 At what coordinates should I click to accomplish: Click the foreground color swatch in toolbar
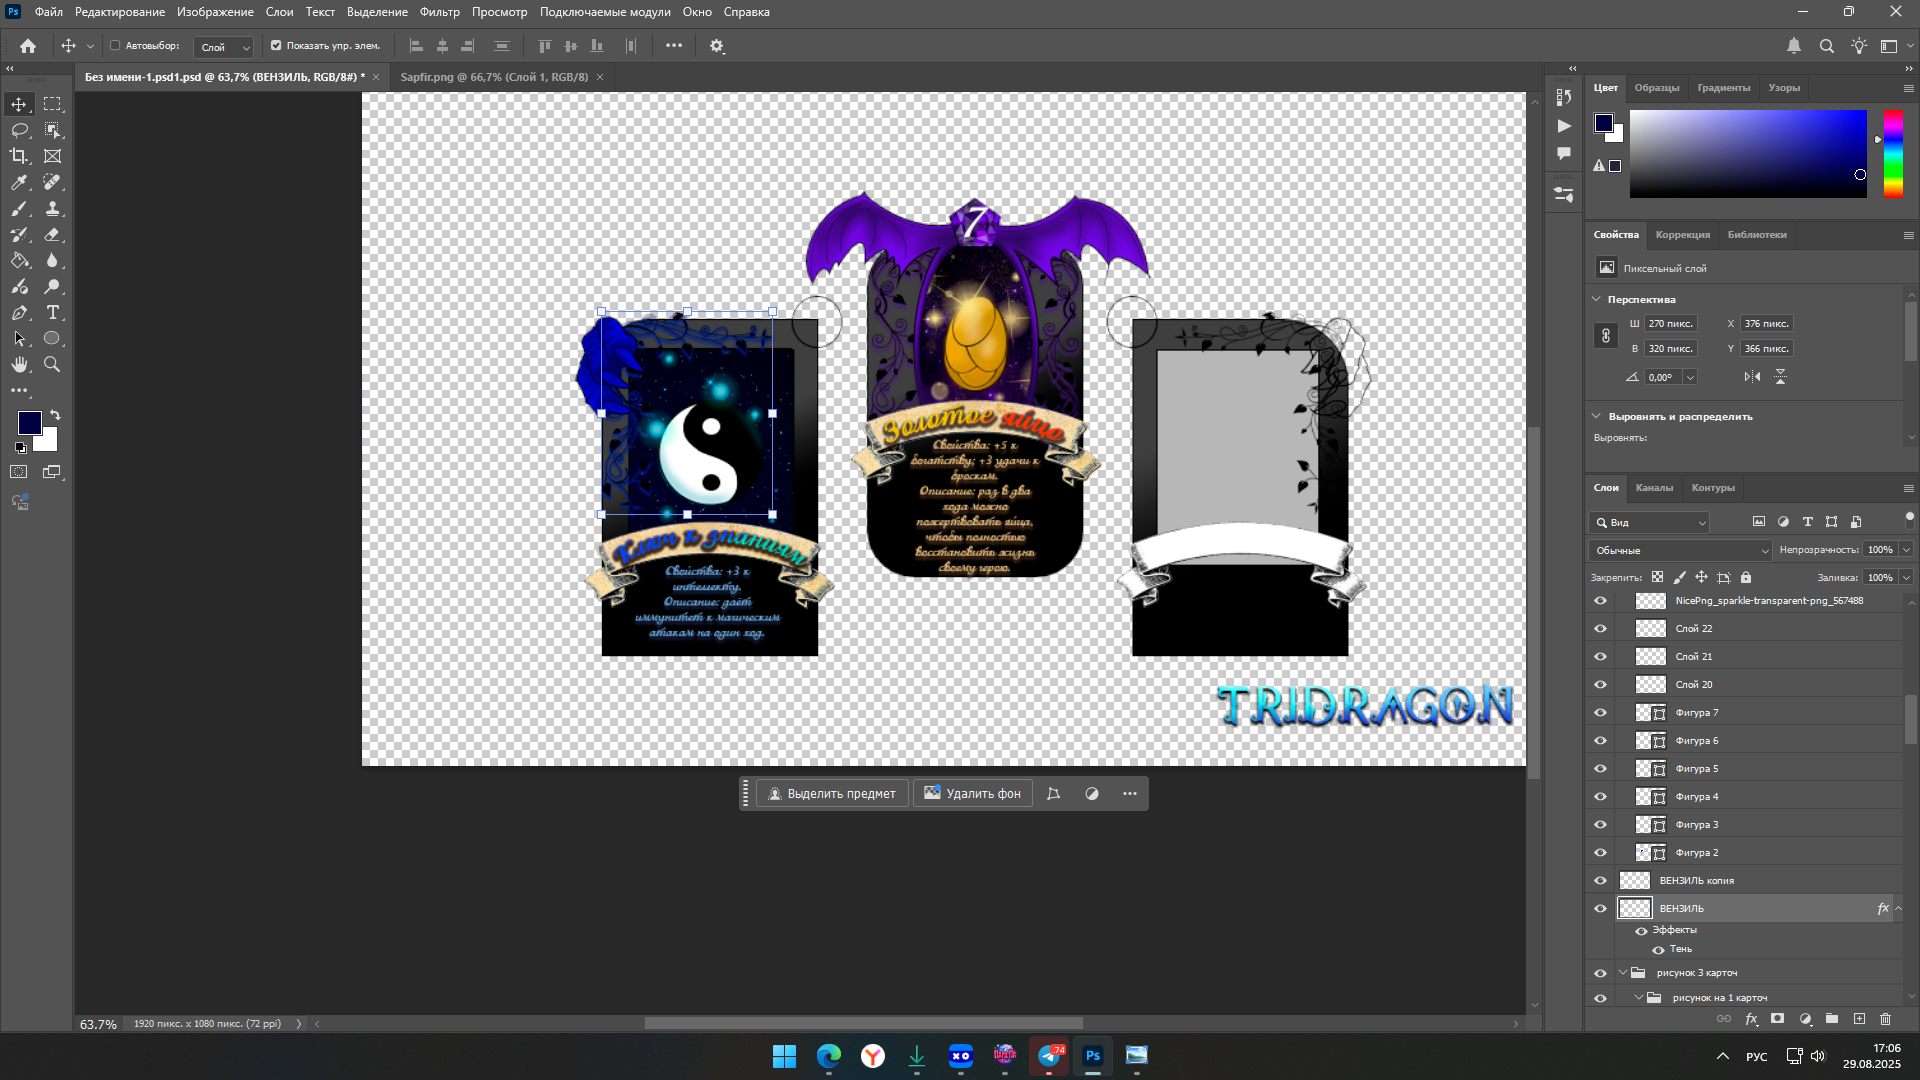(28, 422)
